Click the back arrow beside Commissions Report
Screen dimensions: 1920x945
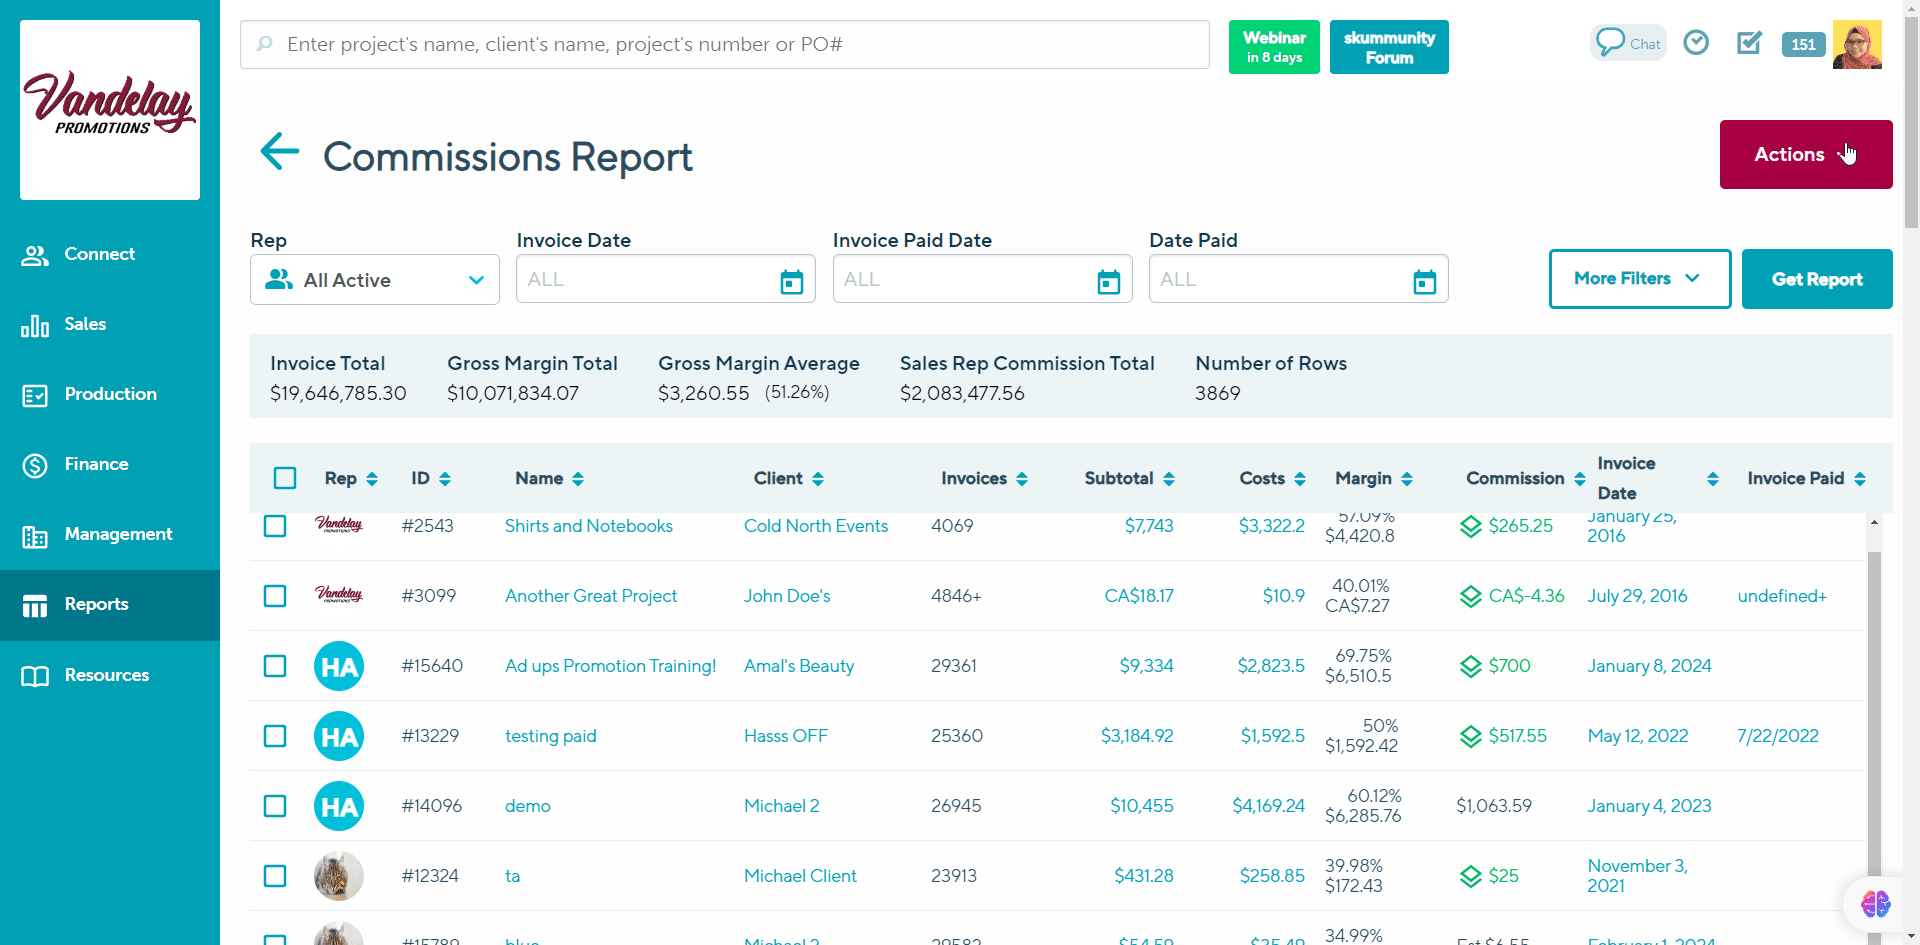coord(279,153)
